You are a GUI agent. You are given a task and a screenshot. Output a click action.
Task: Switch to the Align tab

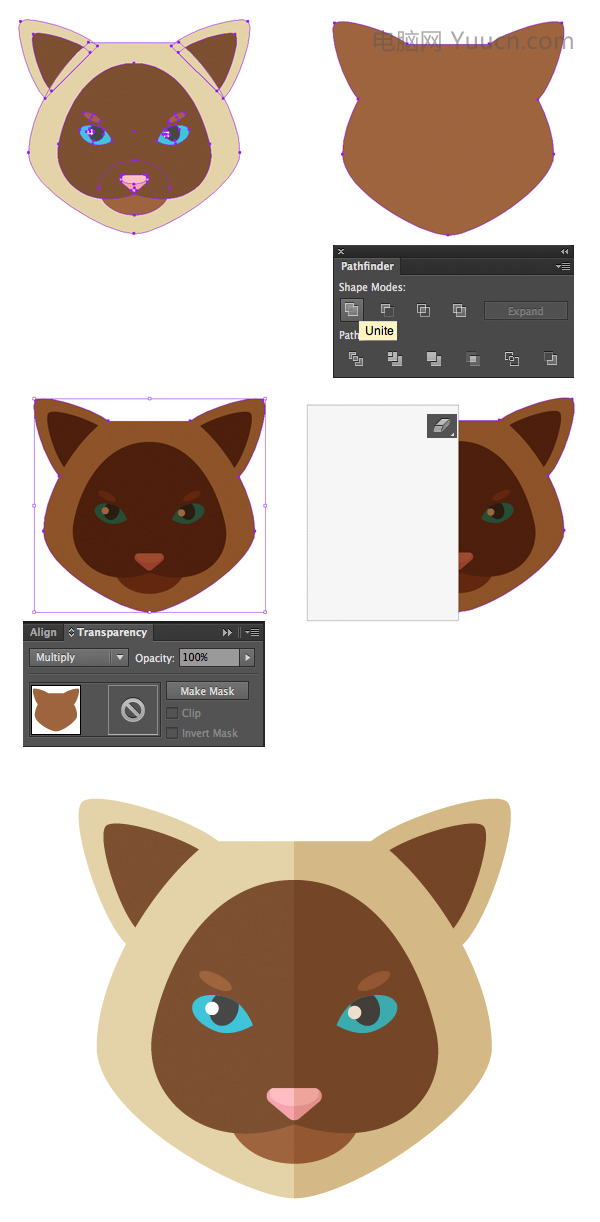click(43, 632)
